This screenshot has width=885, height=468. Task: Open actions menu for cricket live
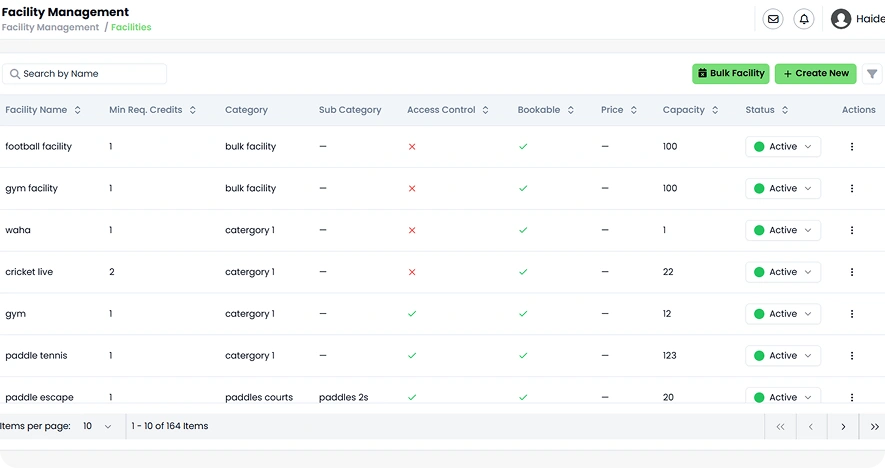click(x=852, y=272)
